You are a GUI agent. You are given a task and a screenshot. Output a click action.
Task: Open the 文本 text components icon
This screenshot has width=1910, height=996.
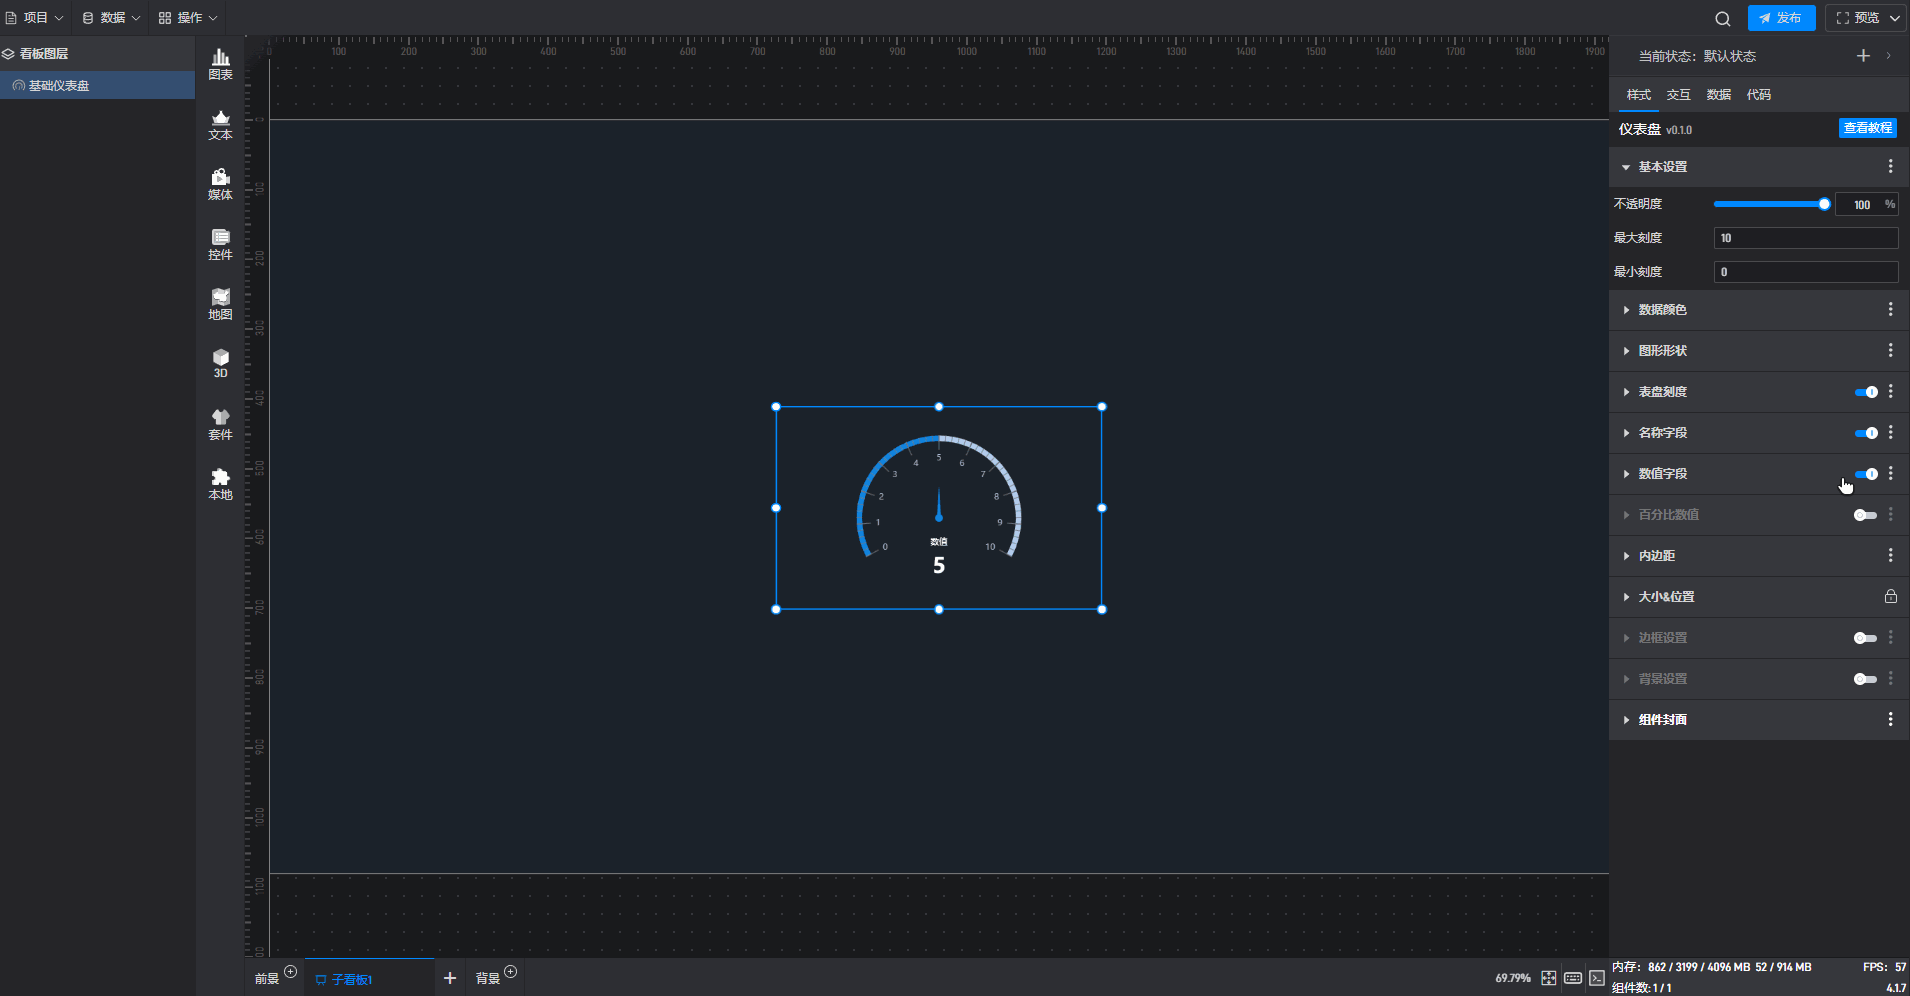[x=220, y=124]
